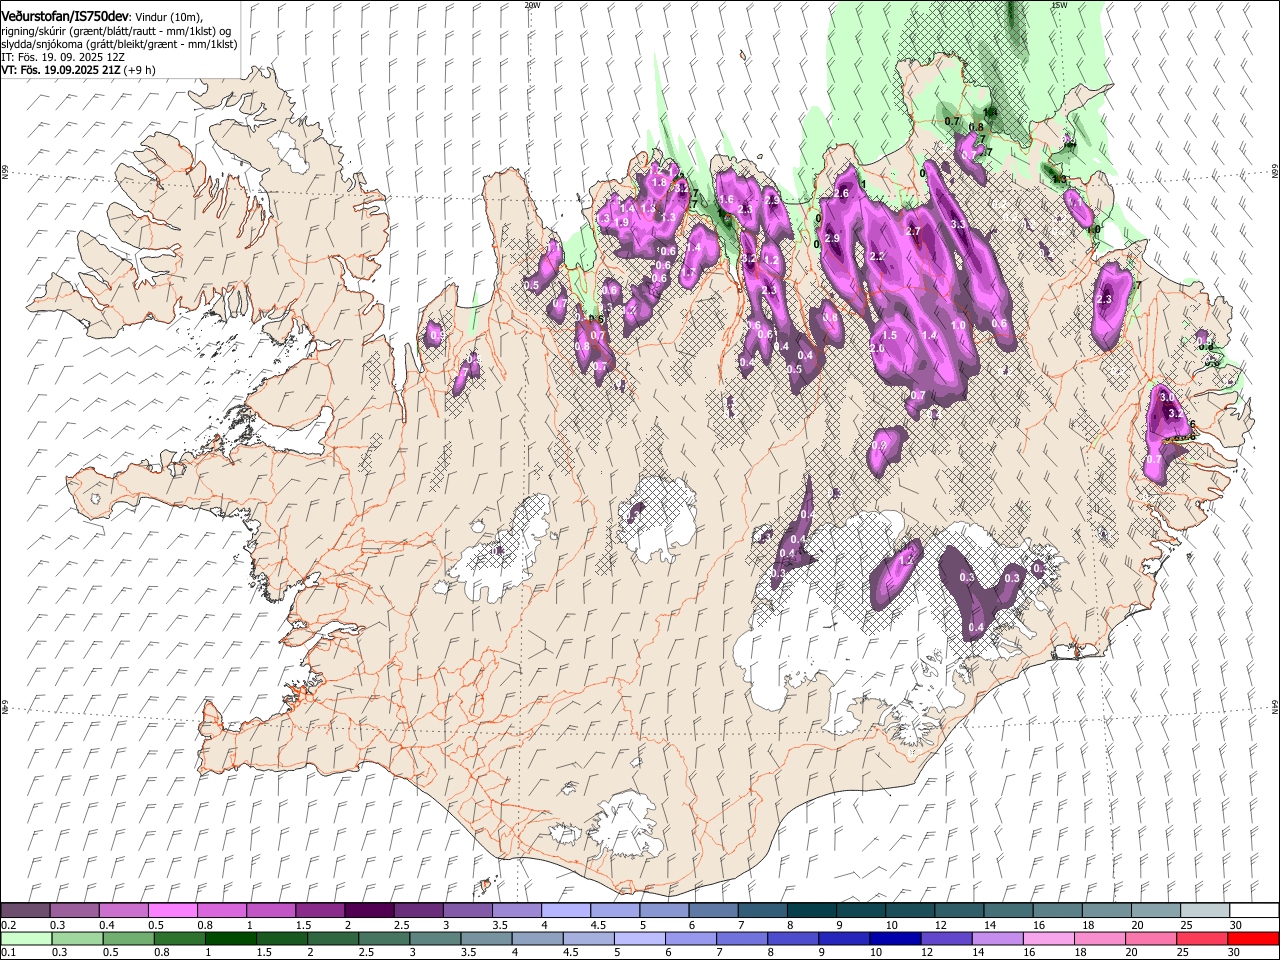
Task: Pick the navy 10–12 swatch in lower scale
Action: click(x=895, y=938)
